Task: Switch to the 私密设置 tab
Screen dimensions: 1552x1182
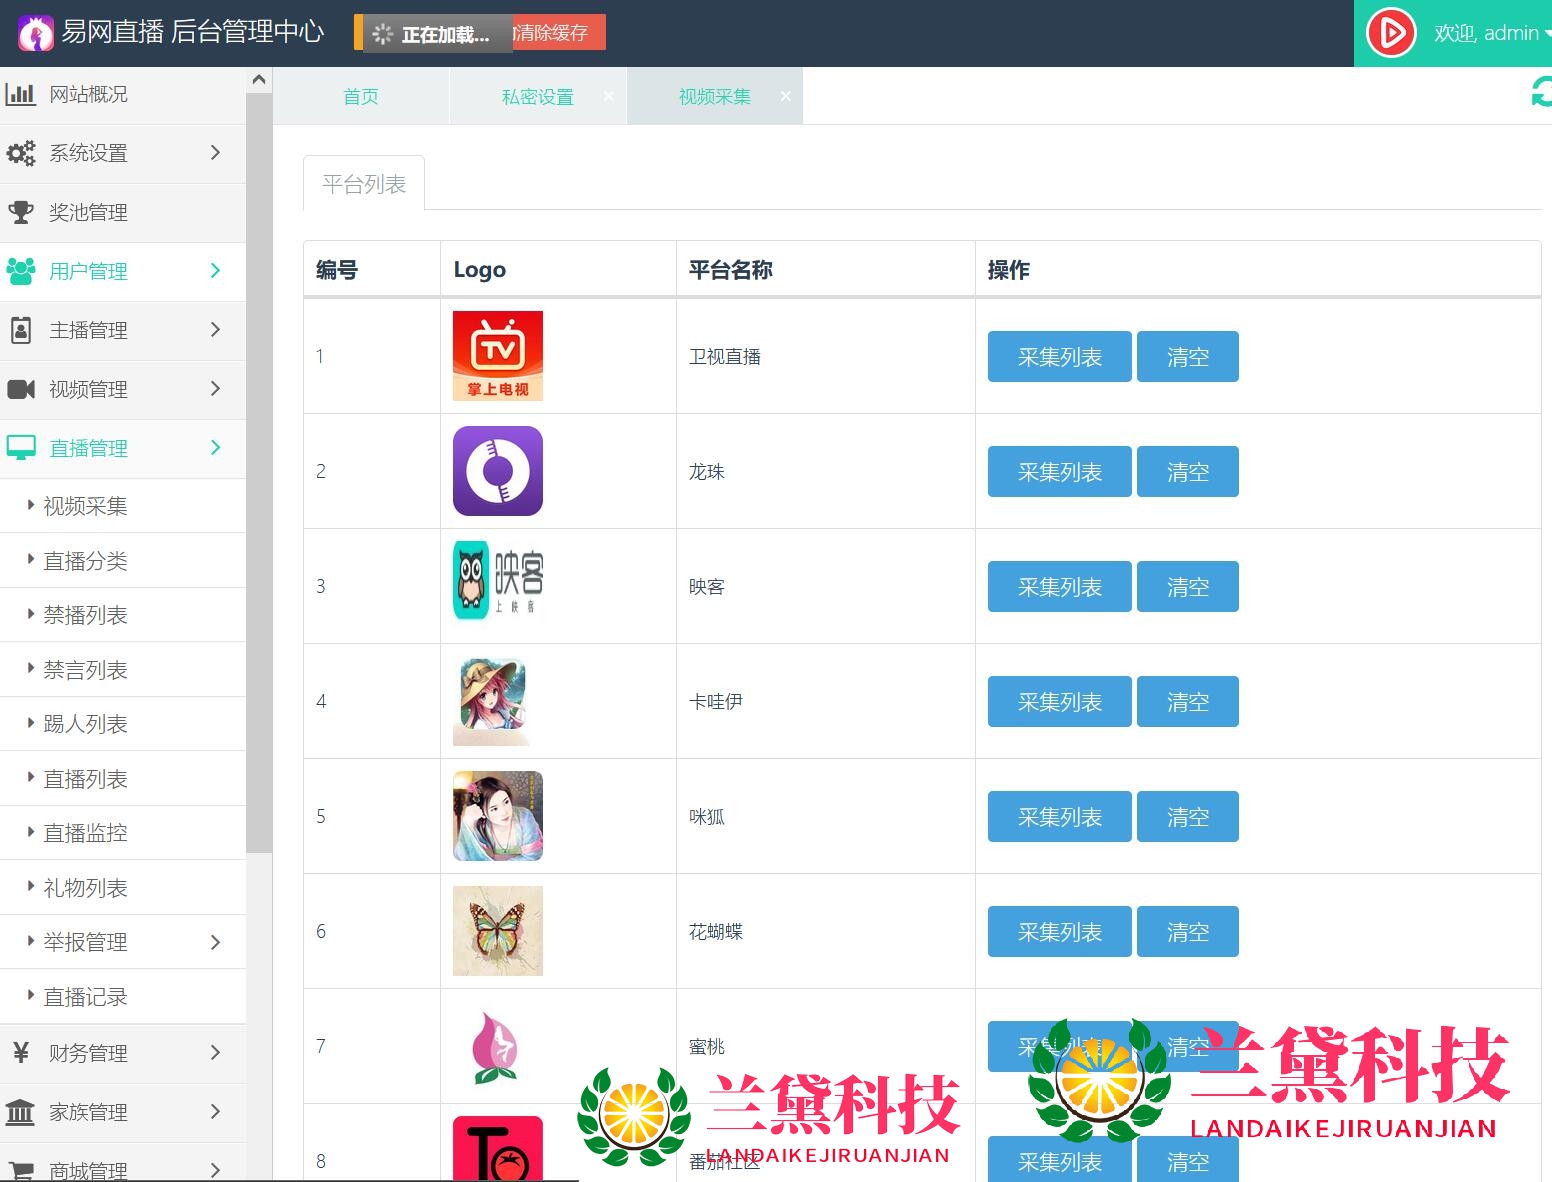Action: [537, 97]
